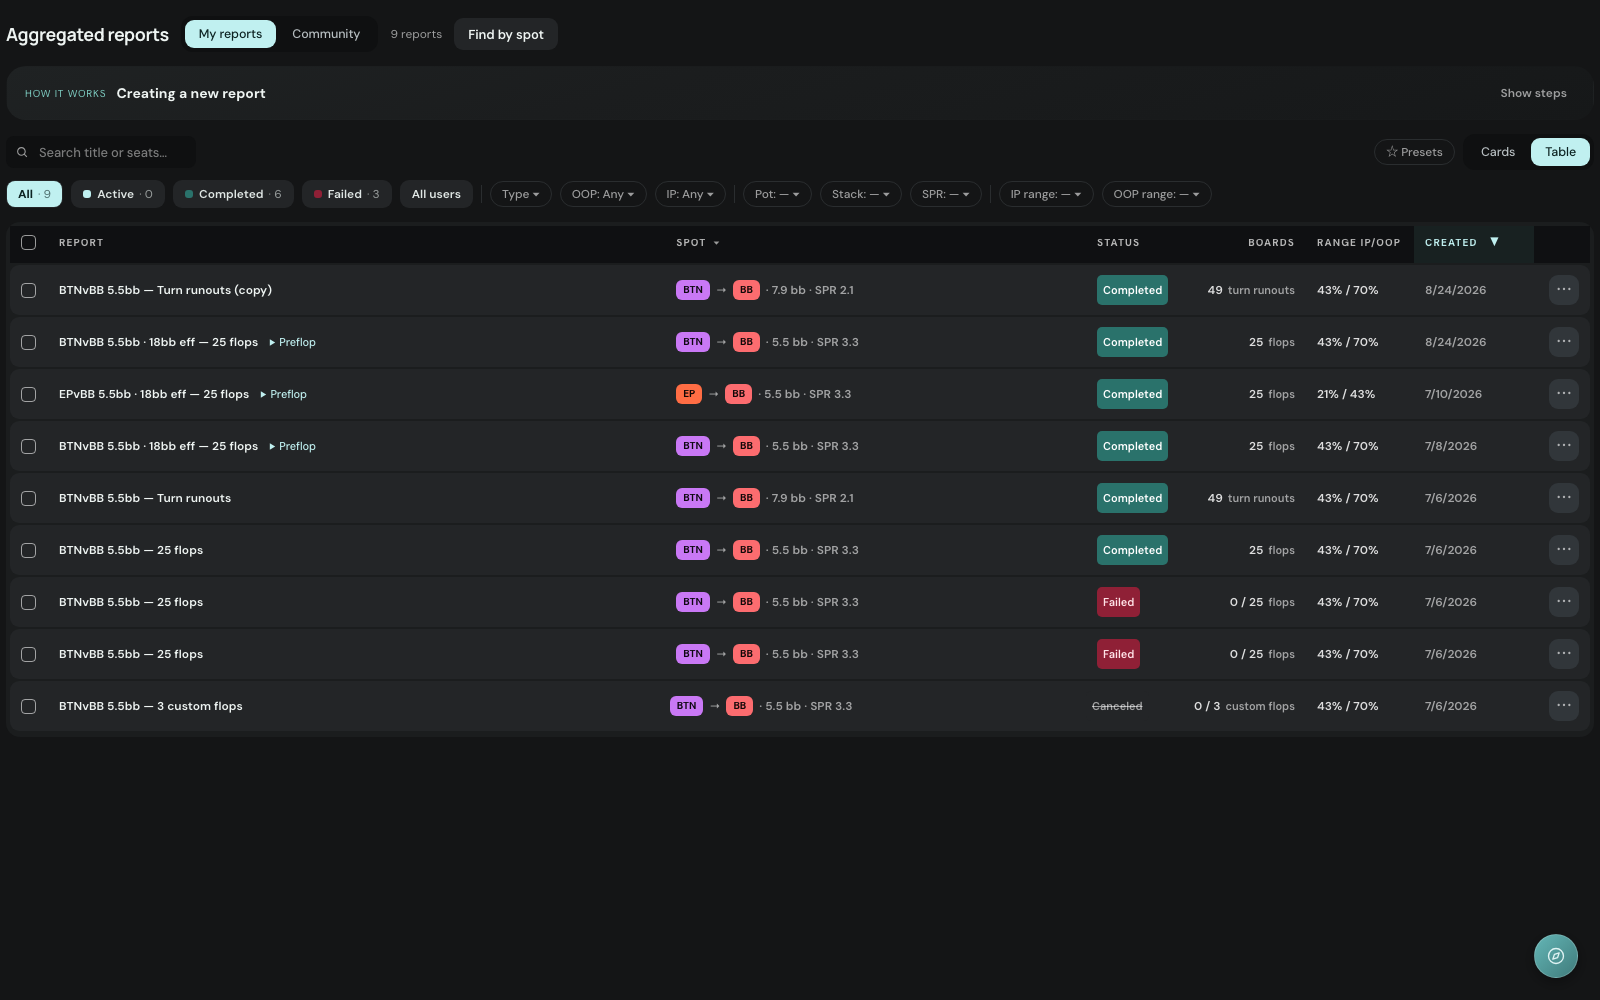
Task: Switch to the Community tab
Action: [326, 34]
